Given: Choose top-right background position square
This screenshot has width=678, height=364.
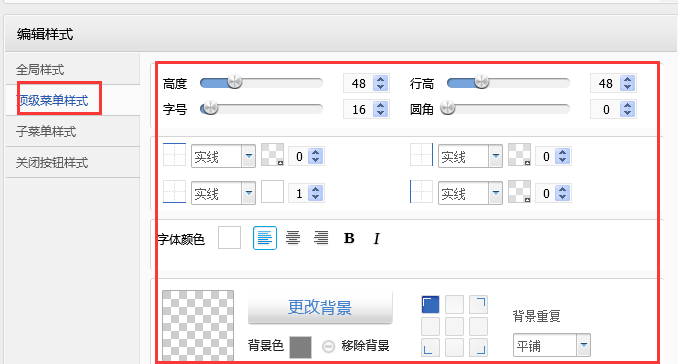Looking at the screenshot, I should pyautogui.click(x=479, y=304).
